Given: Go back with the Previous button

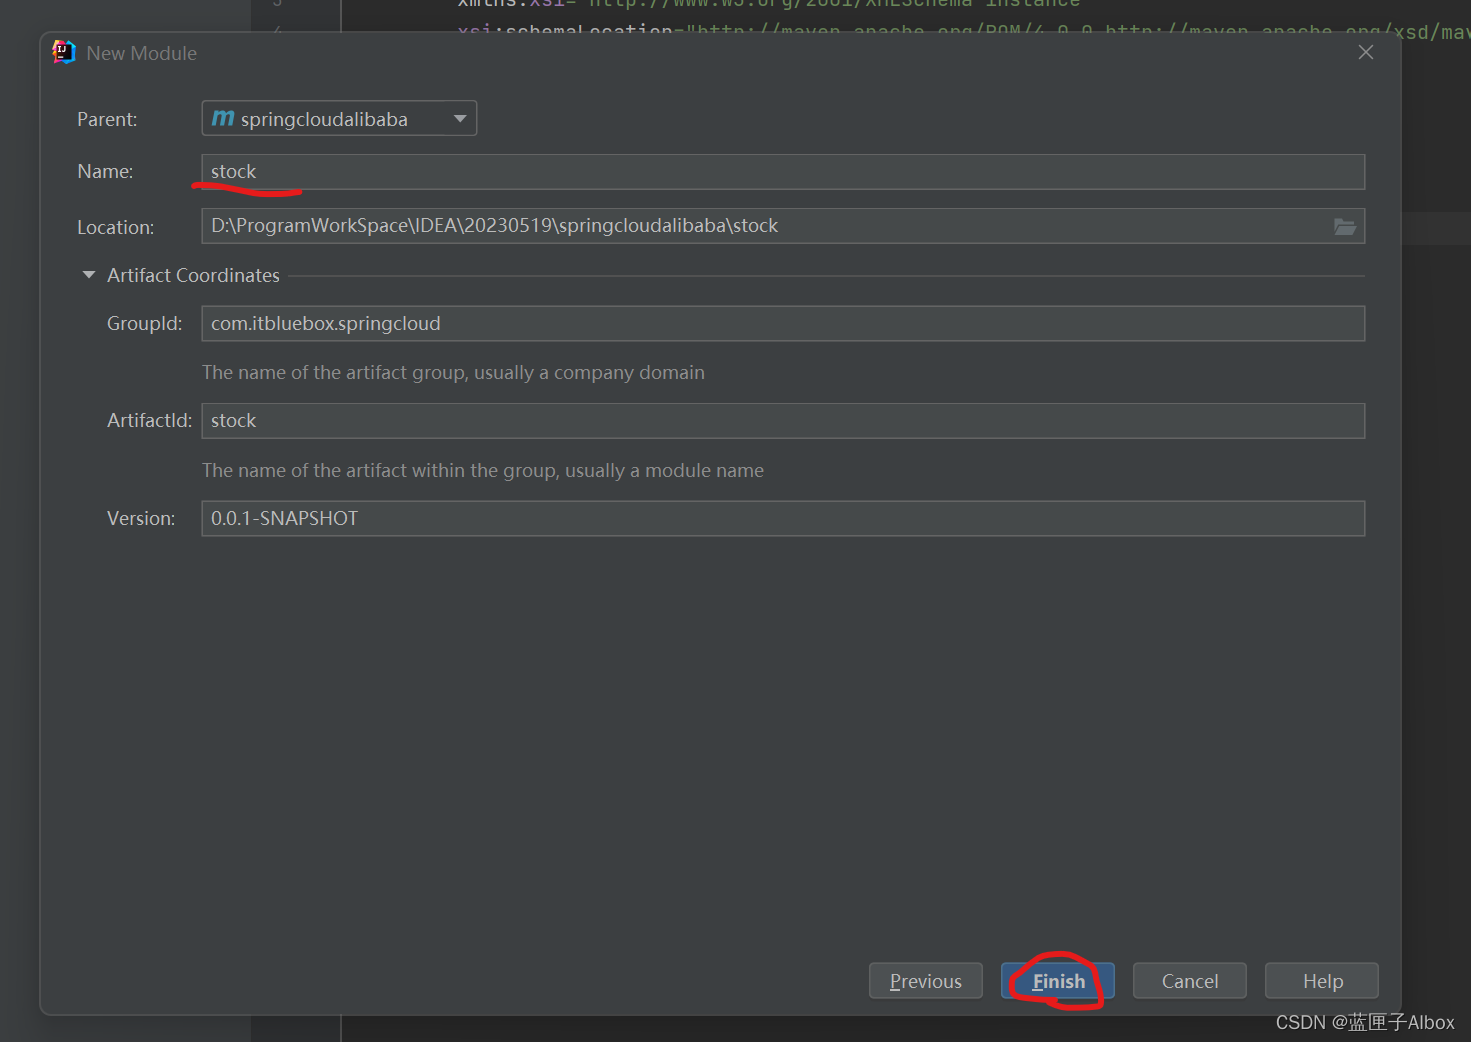Looking at the screenshot, I should (926, 981).
